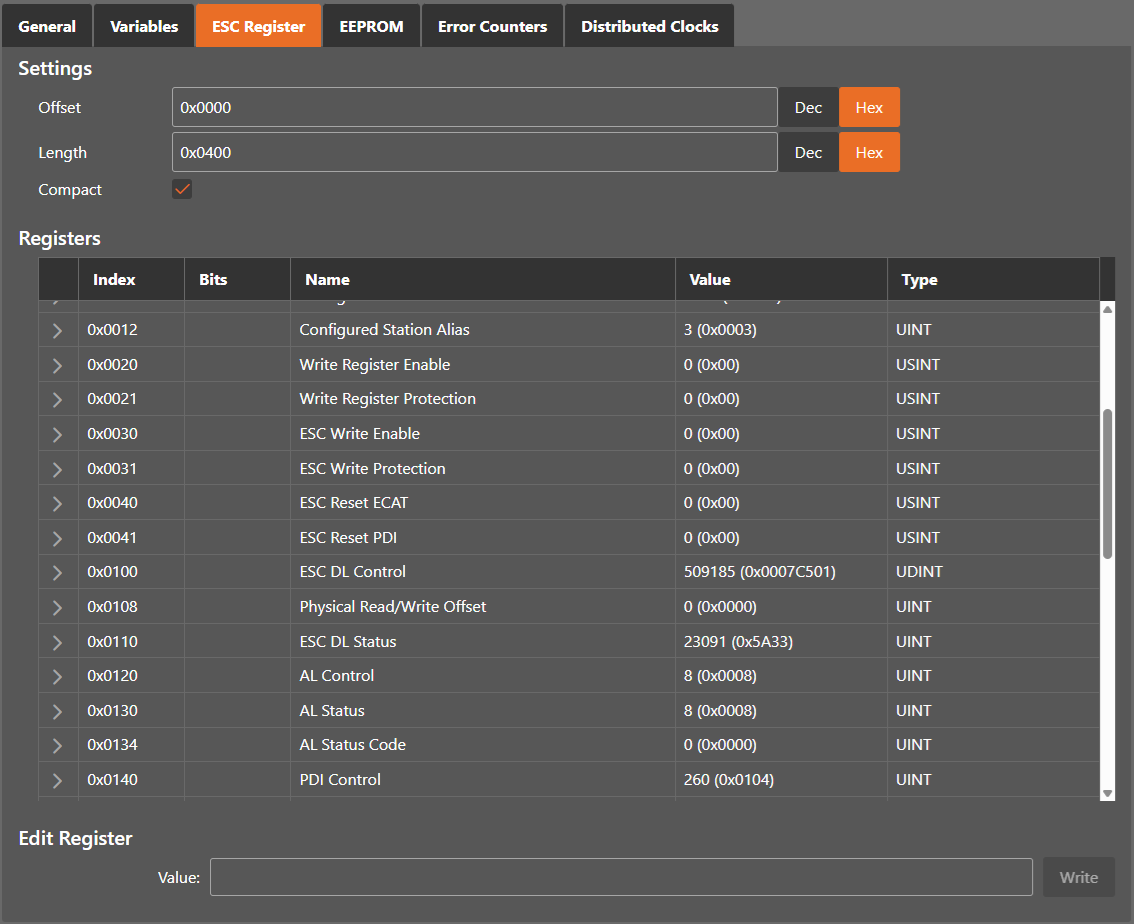Image resolution: width=1134 pixels, height=924 pixels.
Task: Select the 'ESC DL Status' name cell
Action: pyautogui.click(x=482, y=641)
